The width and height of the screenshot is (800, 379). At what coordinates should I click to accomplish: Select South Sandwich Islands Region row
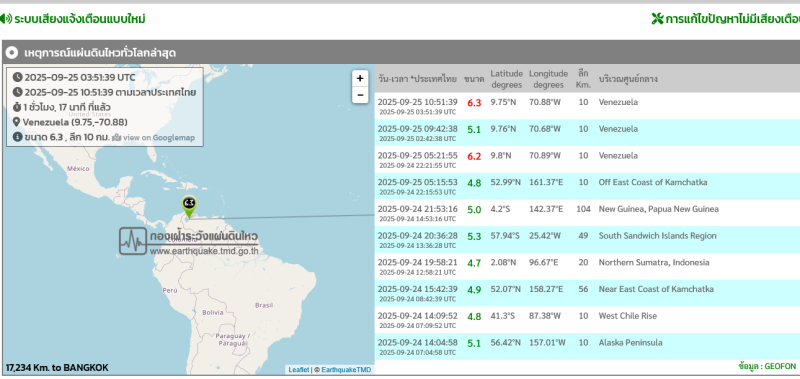587,240
